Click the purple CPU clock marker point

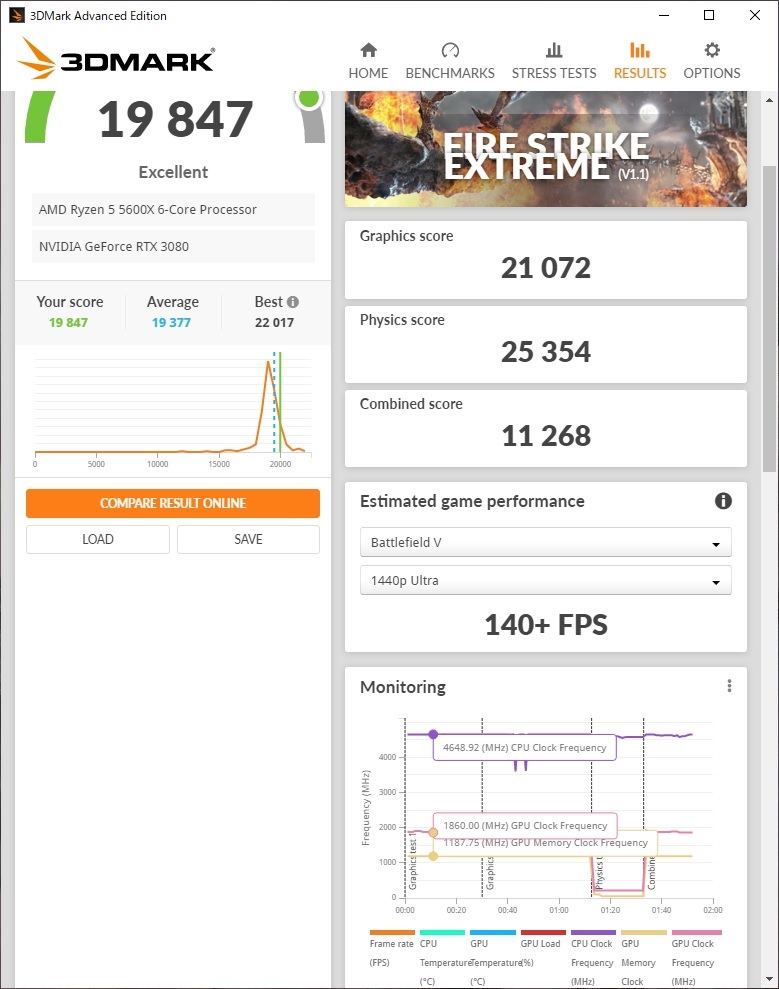point(433,734)
